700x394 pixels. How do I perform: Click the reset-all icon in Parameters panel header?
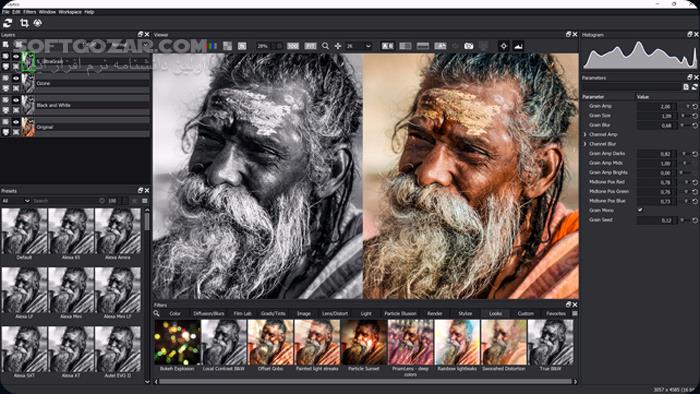(695, 87)
